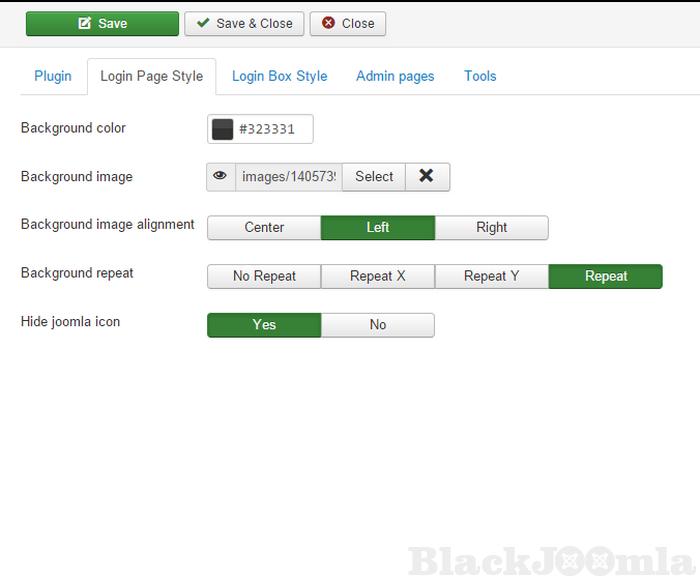Choose No Repeat for background repeat
This screenshot has height=581, width=700.
[264, 276]
